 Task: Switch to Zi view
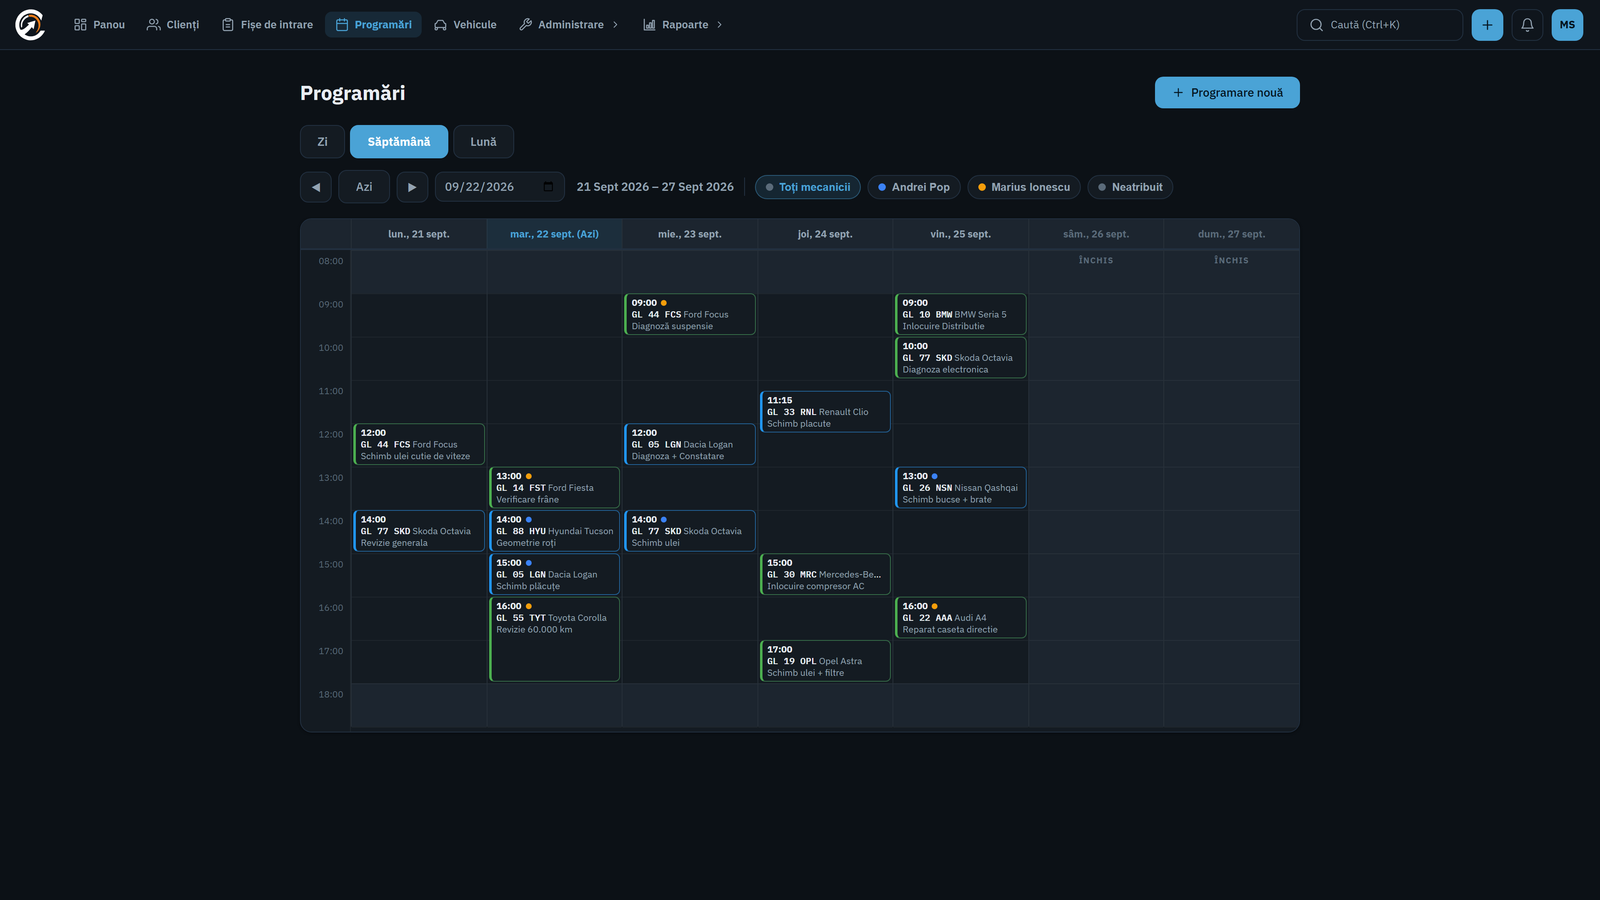(x=322, y=142)
